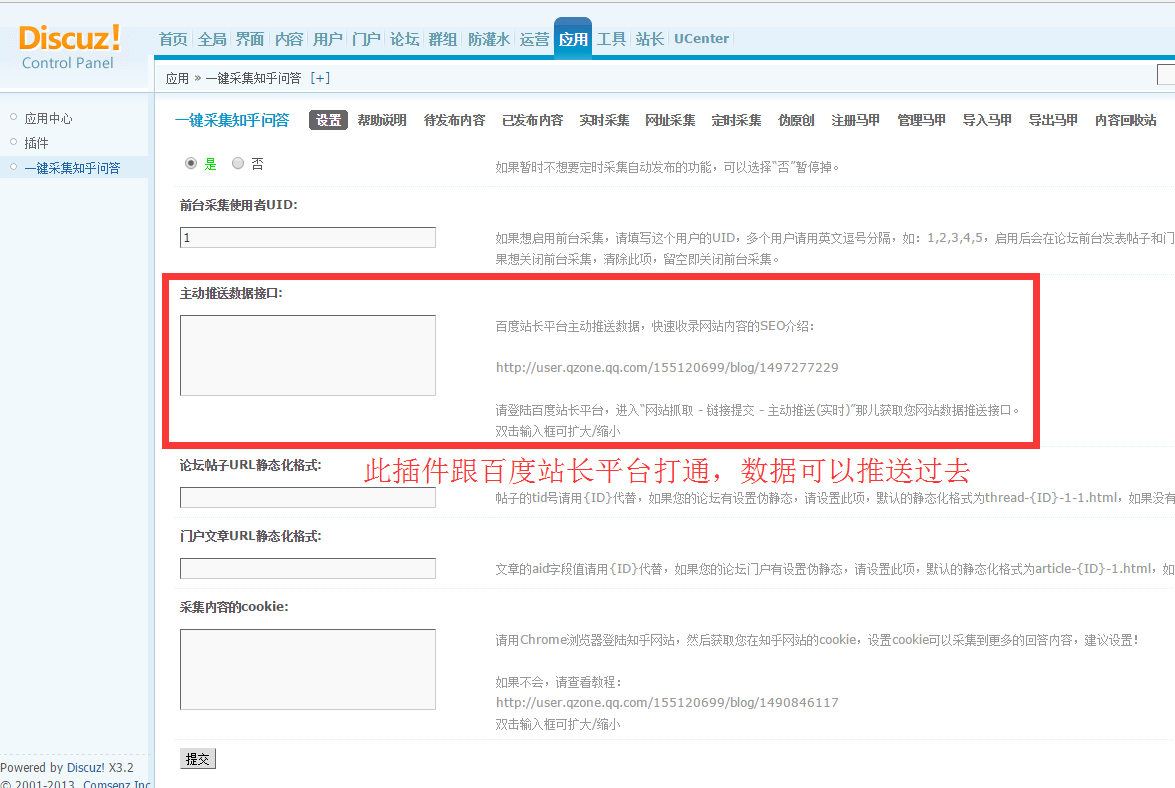Viewport: 1175px width, 788px height.
Task: Open the Comsenz Inc. footer link
Action: [x=117, y=784]
